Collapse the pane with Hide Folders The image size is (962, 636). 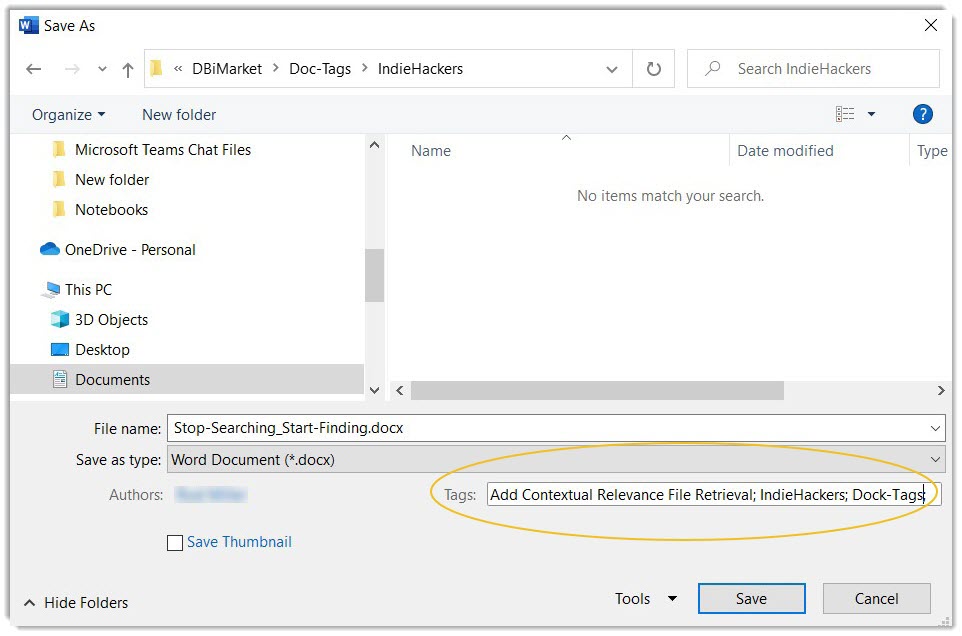click(x=76, y=603)
